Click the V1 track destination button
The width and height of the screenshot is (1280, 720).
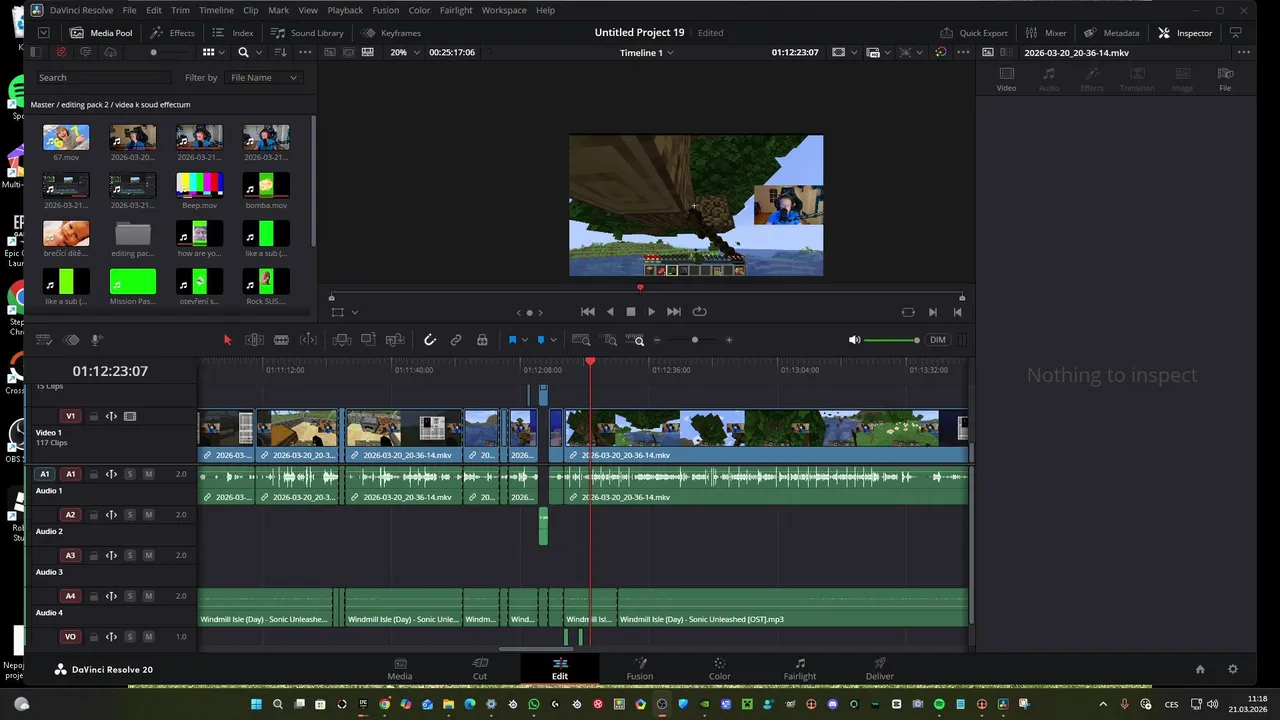[x=70, y=416]
